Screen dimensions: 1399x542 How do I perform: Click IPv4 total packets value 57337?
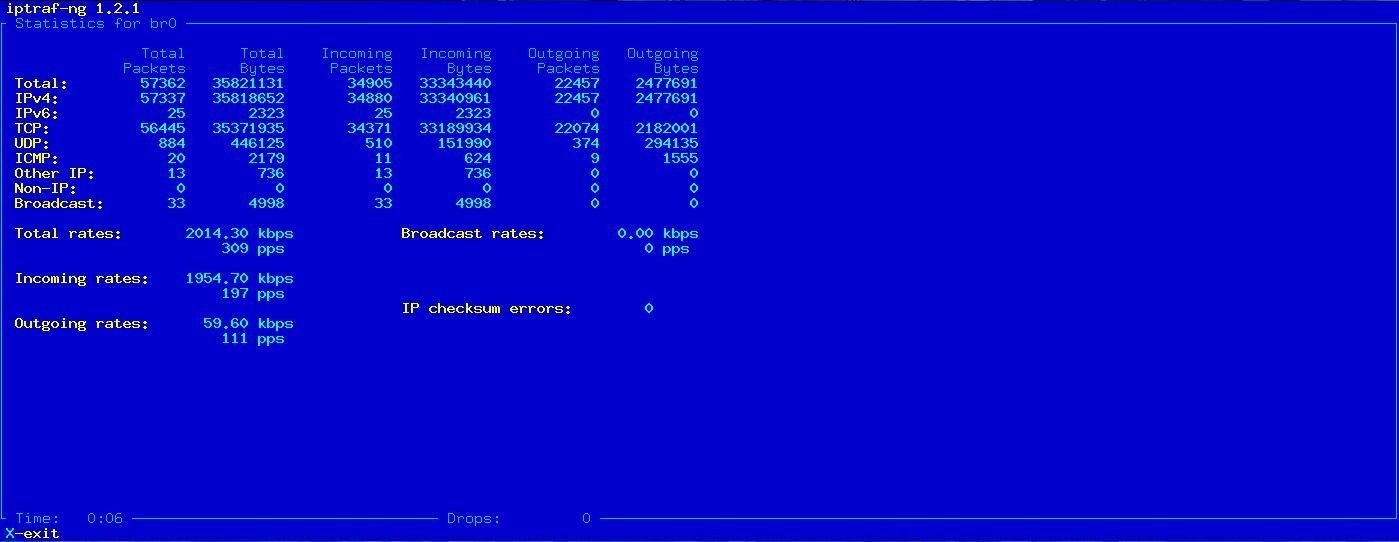coord(163,98)
